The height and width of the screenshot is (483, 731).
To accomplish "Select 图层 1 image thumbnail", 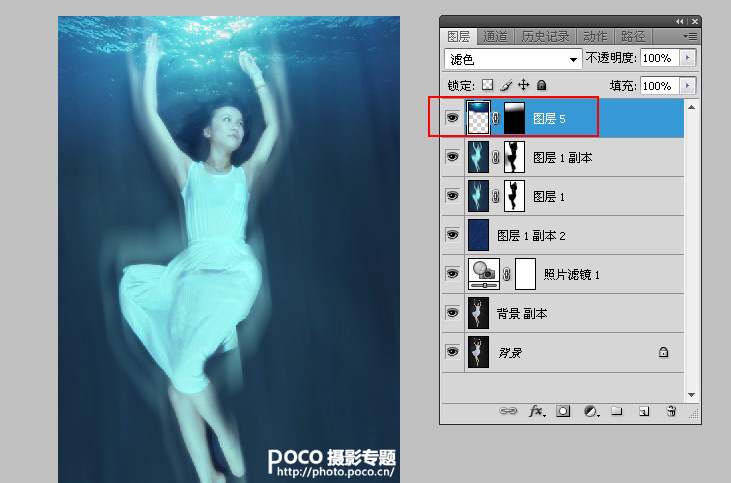I will [478, 197].
